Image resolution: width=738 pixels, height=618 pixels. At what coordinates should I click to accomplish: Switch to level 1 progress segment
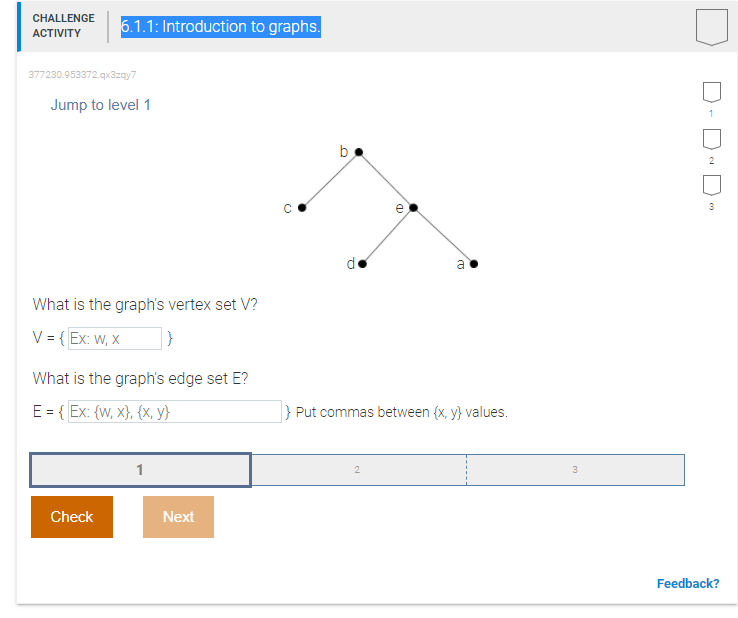point(140,470)
